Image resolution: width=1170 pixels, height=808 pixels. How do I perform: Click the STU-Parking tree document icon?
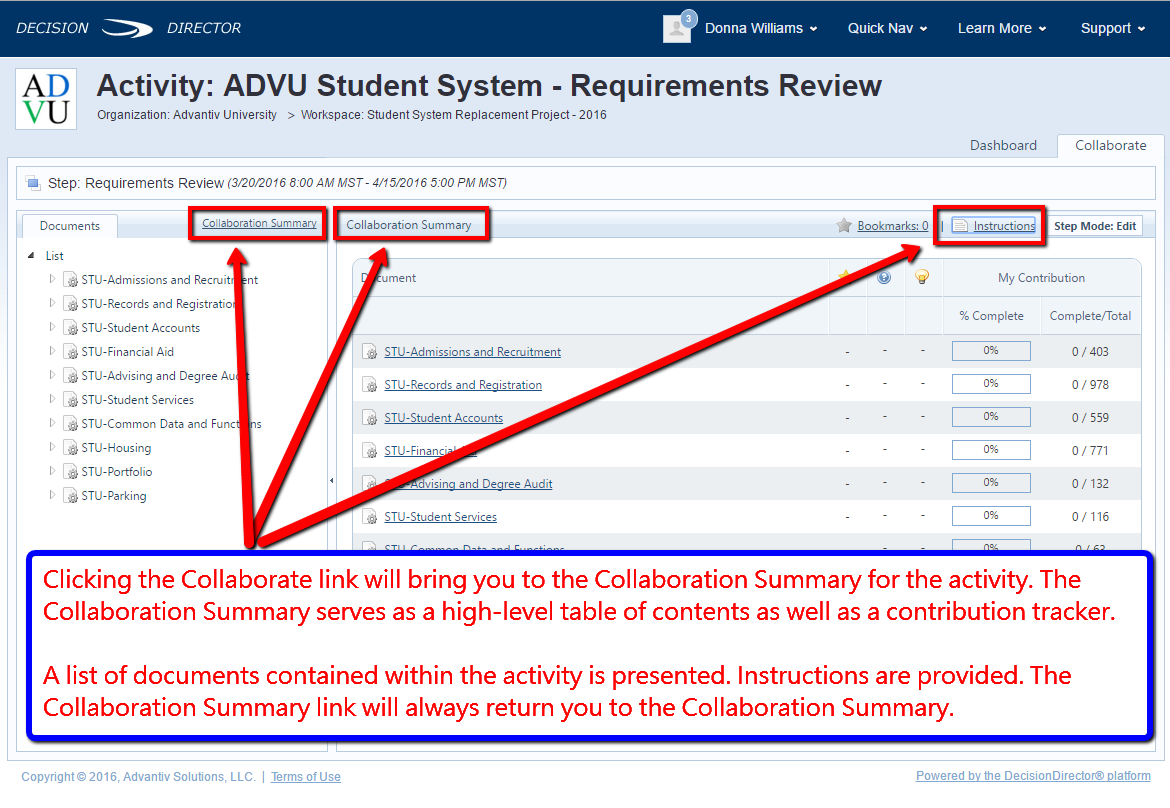coord(71,495)
